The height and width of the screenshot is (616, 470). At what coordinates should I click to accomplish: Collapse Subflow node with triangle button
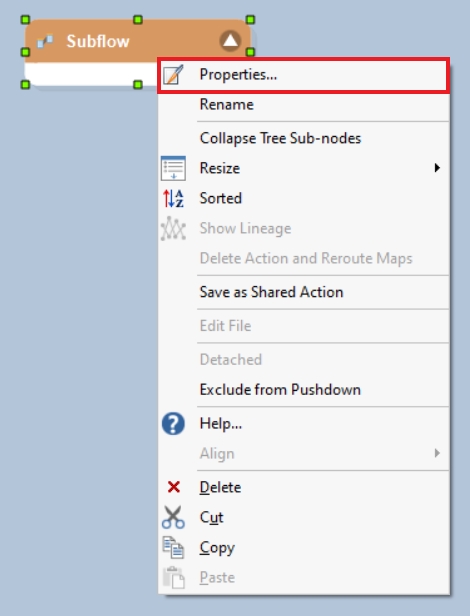tap(230, 40)
